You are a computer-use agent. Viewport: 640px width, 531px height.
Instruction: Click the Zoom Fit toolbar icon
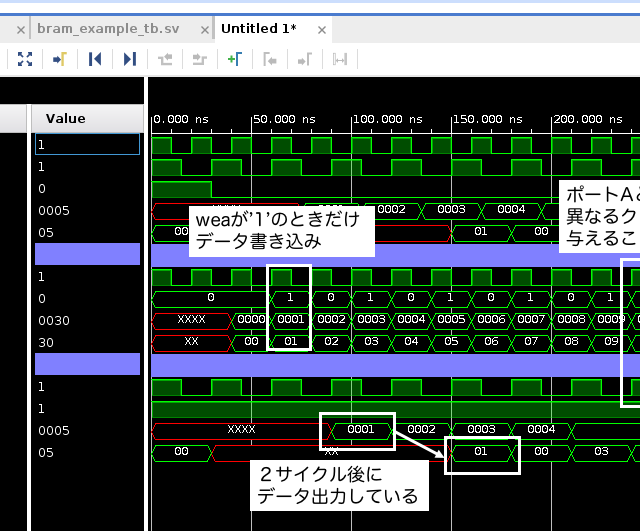25,60
